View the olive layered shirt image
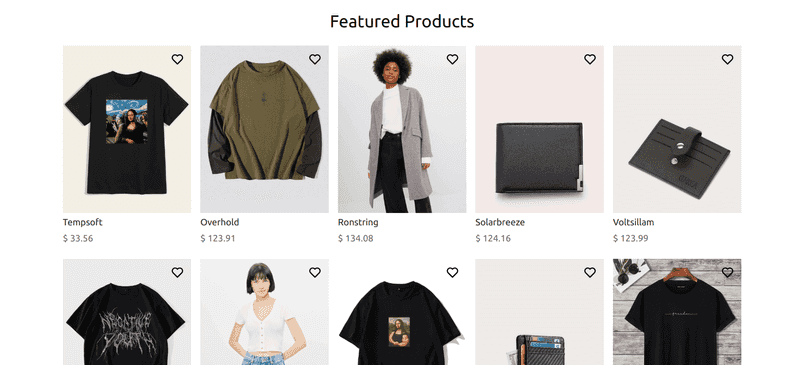 264,129
